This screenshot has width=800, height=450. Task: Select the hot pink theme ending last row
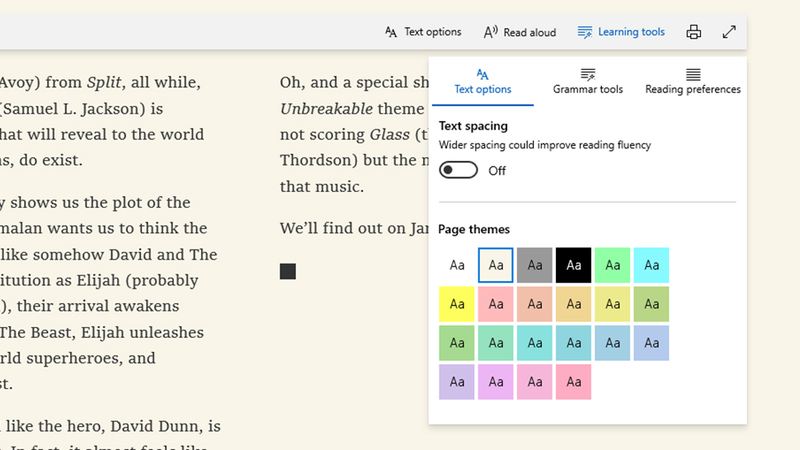[573, 382]
